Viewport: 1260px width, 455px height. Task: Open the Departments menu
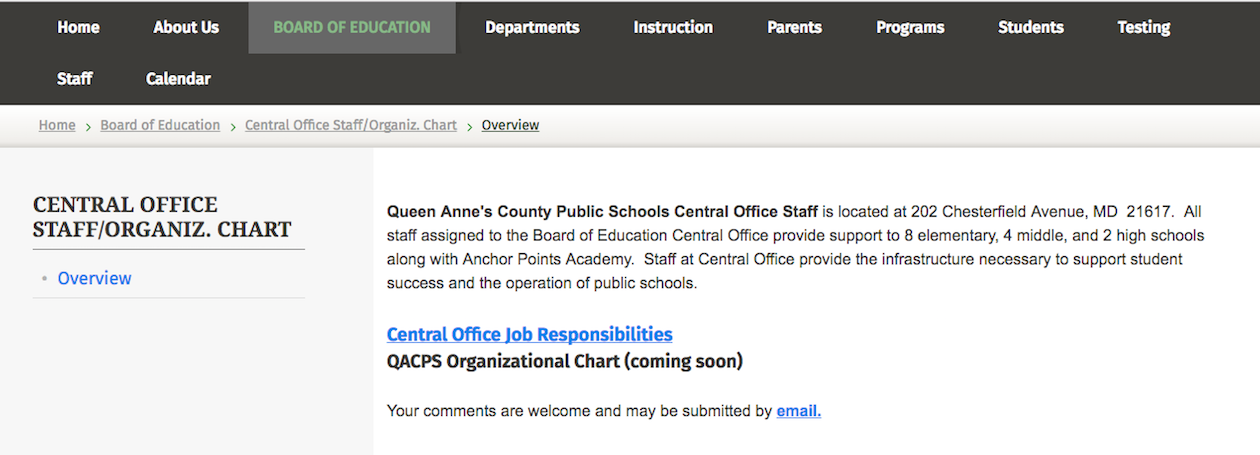pos(532,28)
